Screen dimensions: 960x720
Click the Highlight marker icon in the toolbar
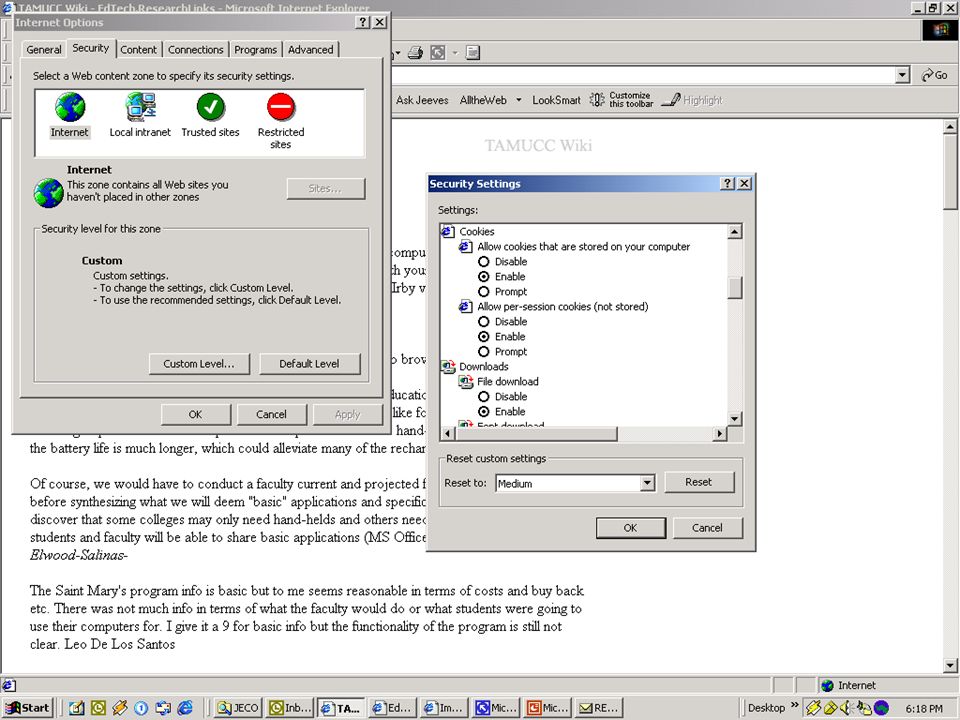click(670, 99)
